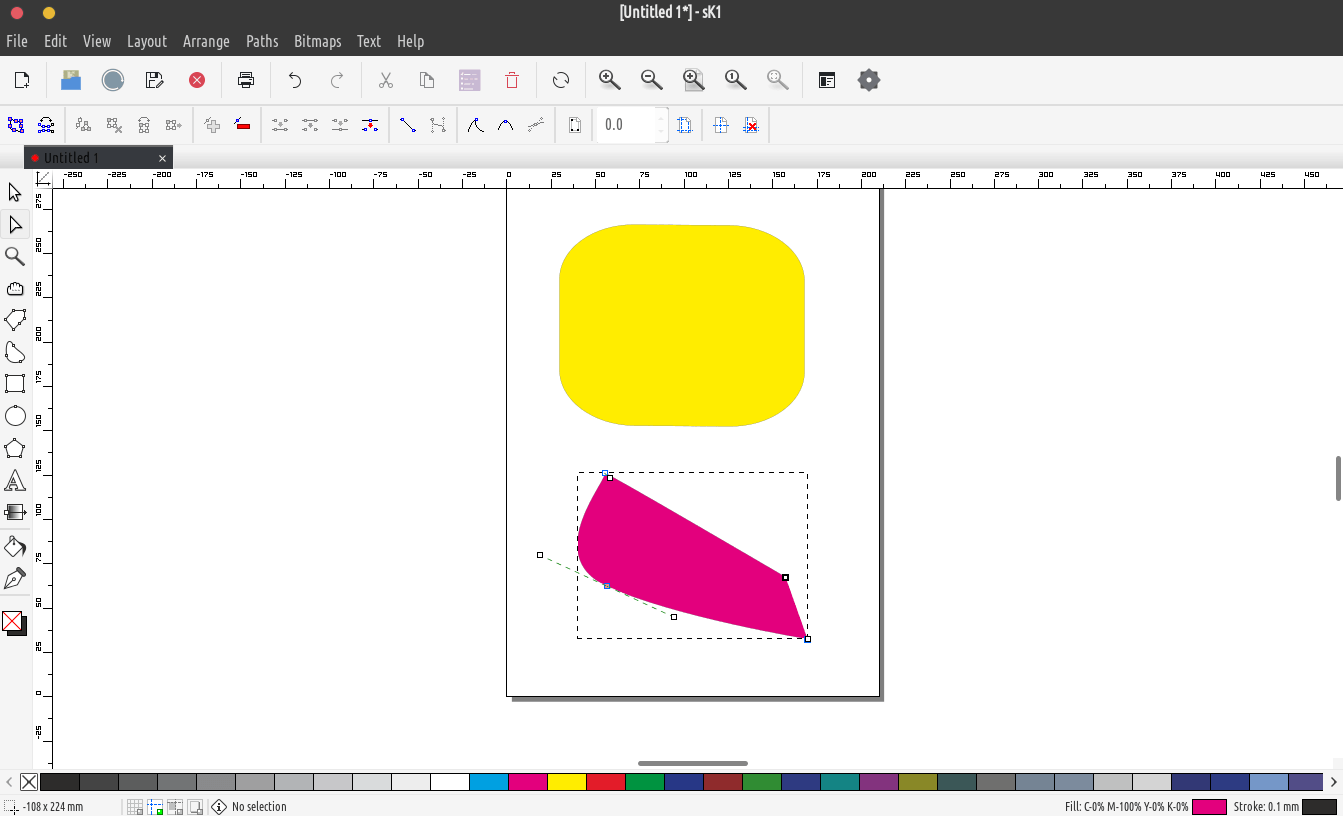Select the Ellipse tool in the toolbox
The height and width of the screenshot is (816, 1343).
pyautogui.click(x=15, y=416)
